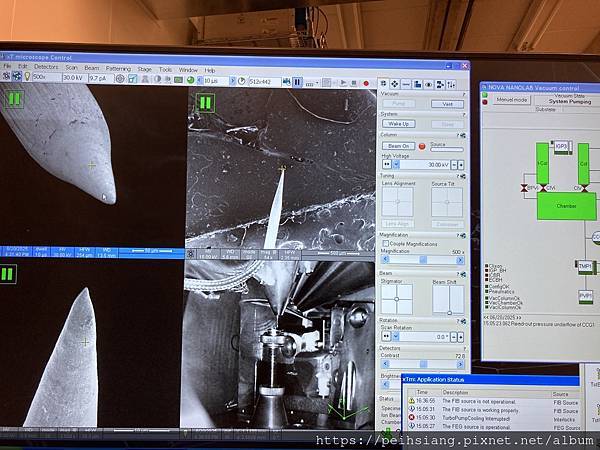Screen dimensions: 600x450
Task: Click the 9.7 pA beam current field
Action: pos(100,78)
